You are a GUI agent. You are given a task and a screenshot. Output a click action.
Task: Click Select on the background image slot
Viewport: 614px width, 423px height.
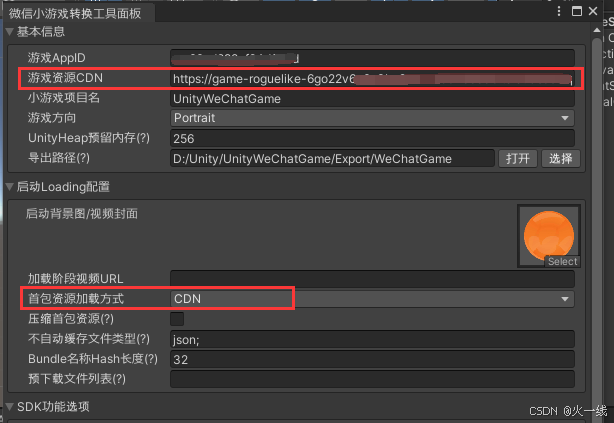(x=562, y=262)
